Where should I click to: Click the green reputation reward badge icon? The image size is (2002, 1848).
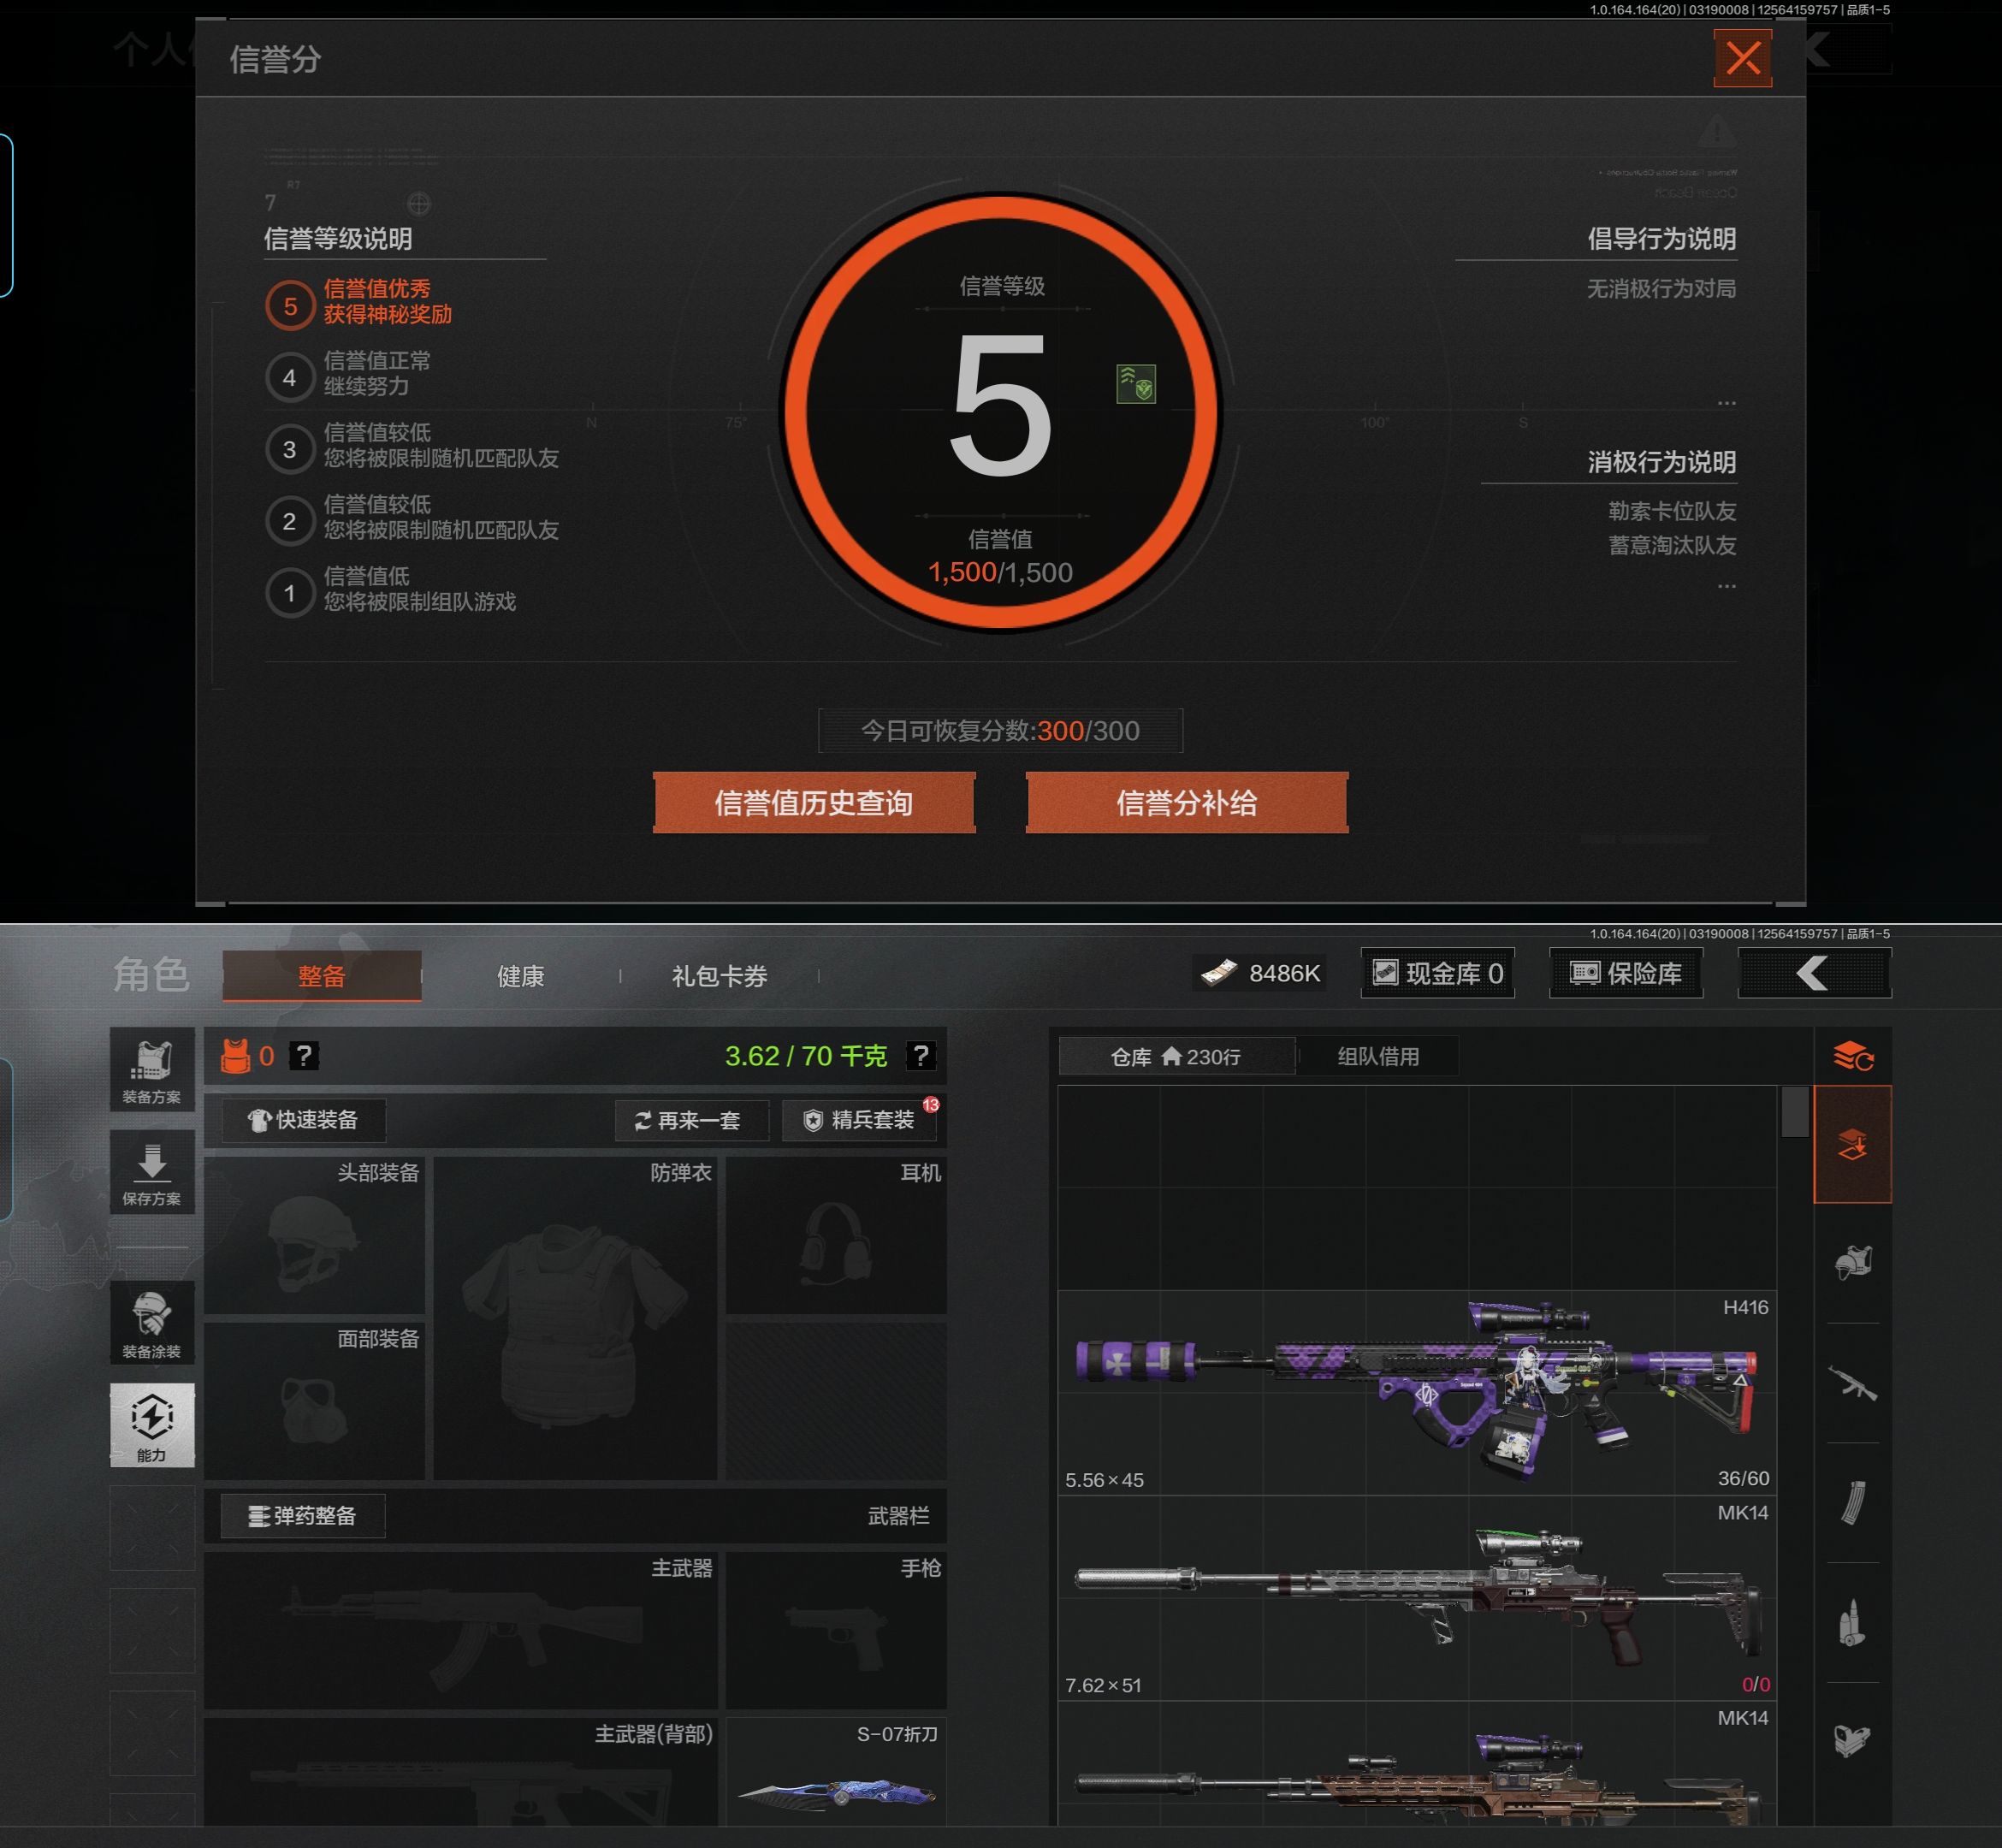[x=1136, y=384]
